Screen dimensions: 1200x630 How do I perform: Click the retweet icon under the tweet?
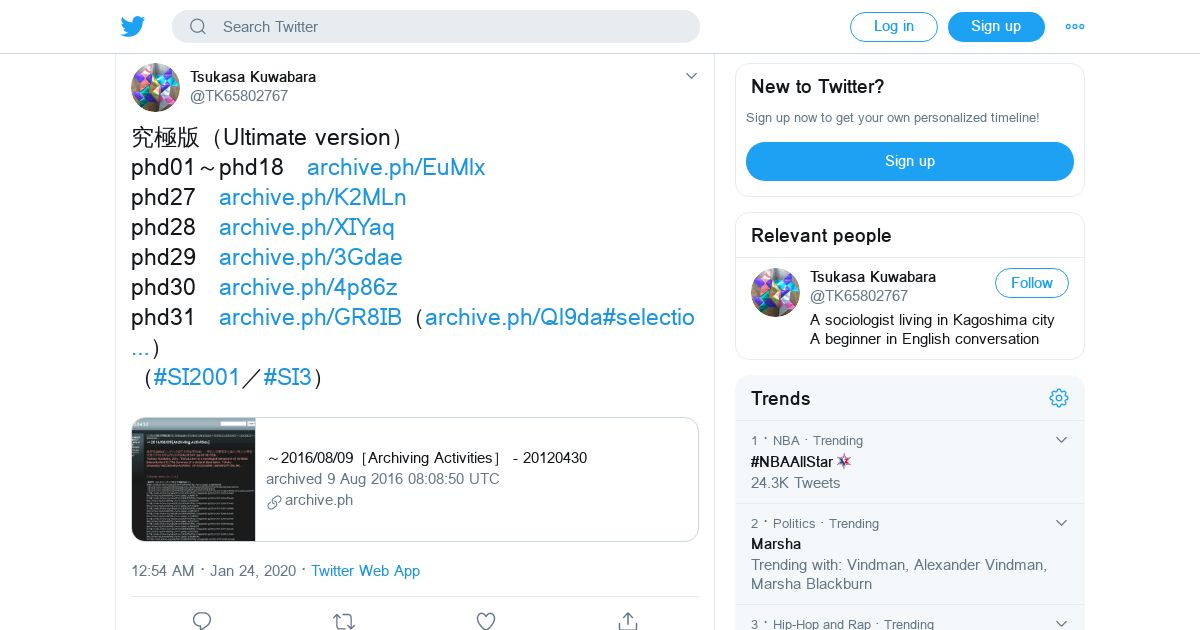pos(344,621)
